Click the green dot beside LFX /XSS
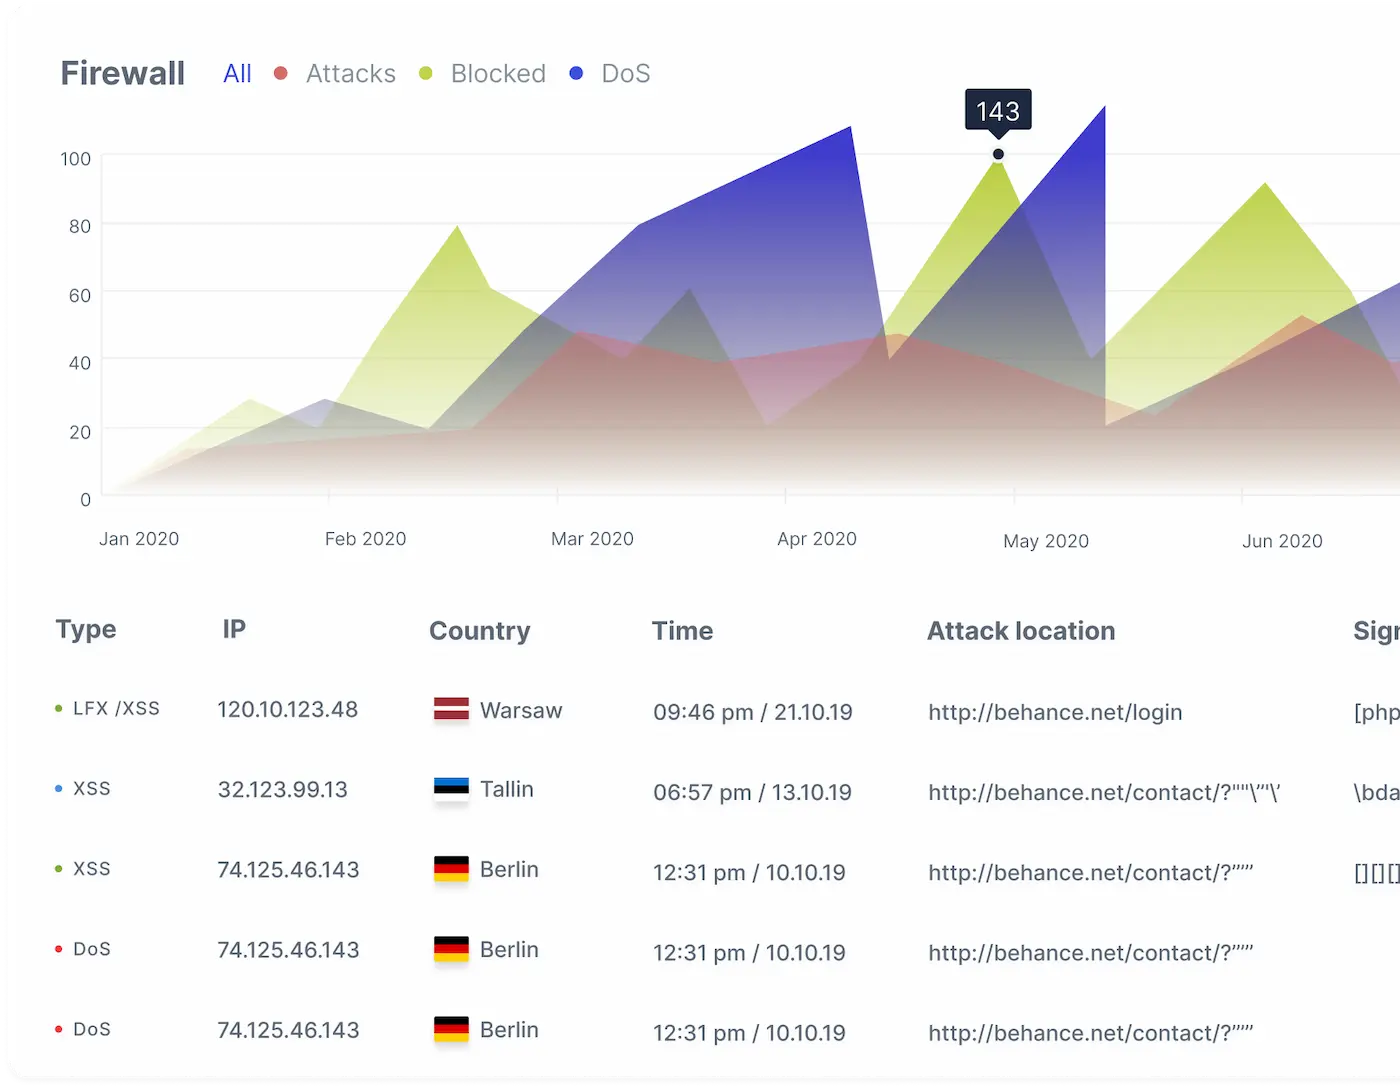The image size is (1400, 1087). (x=59, y=709)
